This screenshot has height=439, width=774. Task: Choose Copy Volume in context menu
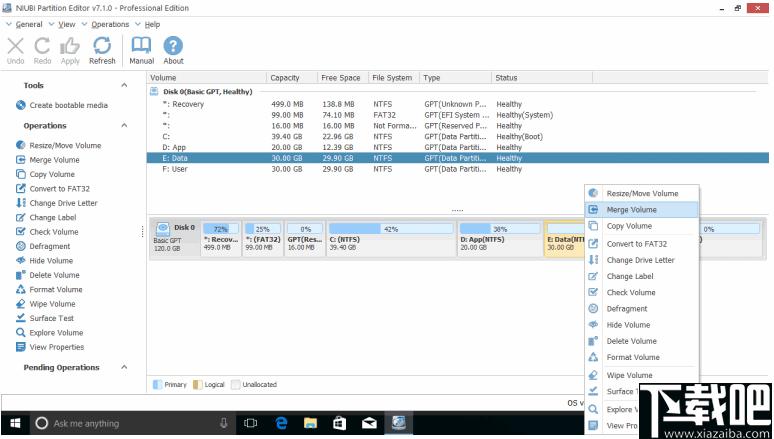point(642,226)
